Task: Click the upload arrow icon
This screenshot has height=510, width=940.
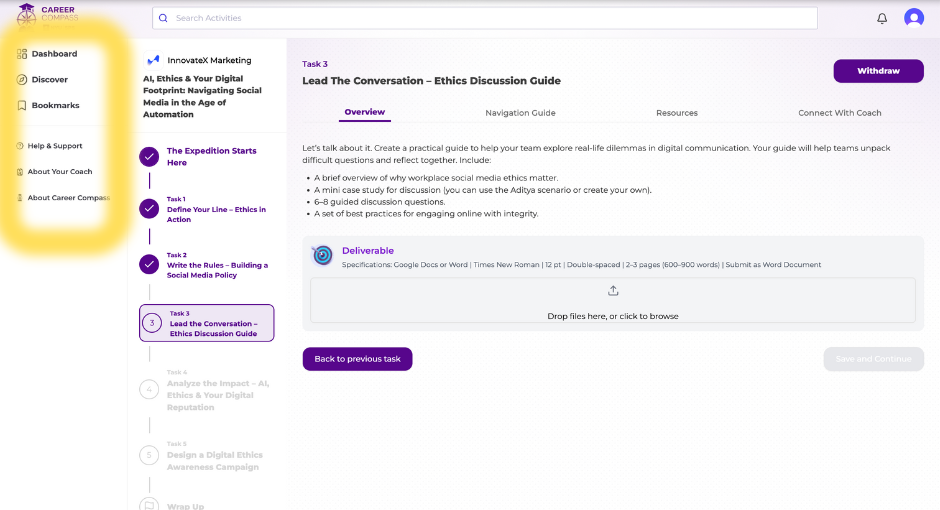Action: (613, 291)
